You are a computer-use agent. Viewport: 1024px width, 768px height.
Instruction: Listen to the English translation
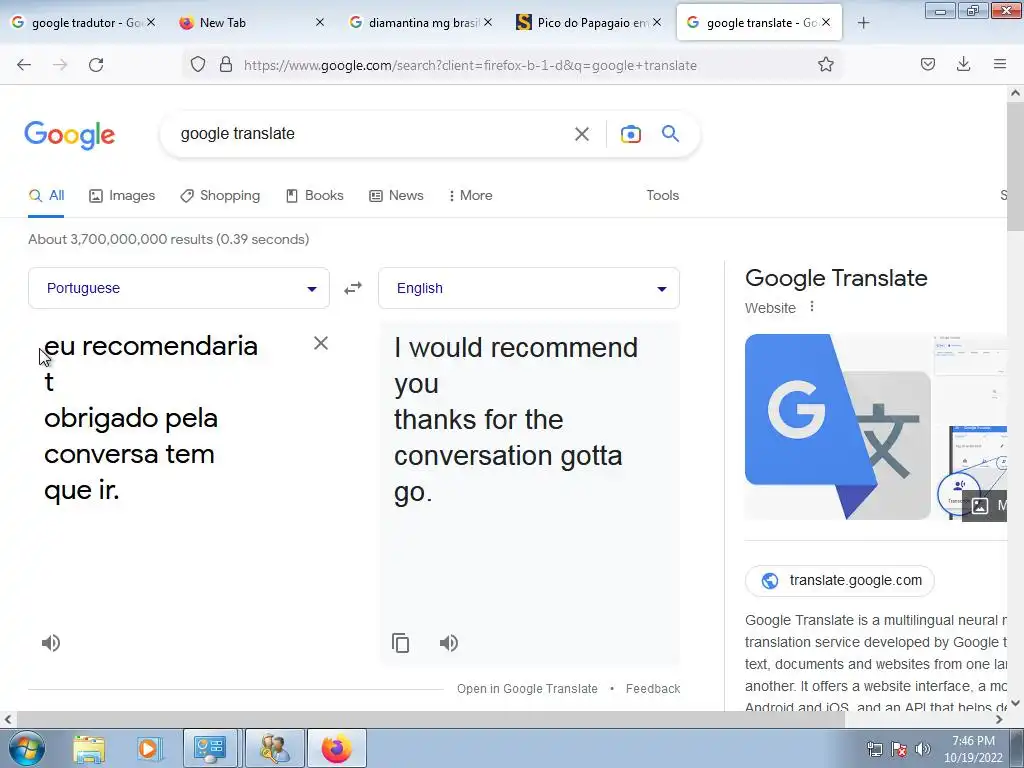point(449,643)
